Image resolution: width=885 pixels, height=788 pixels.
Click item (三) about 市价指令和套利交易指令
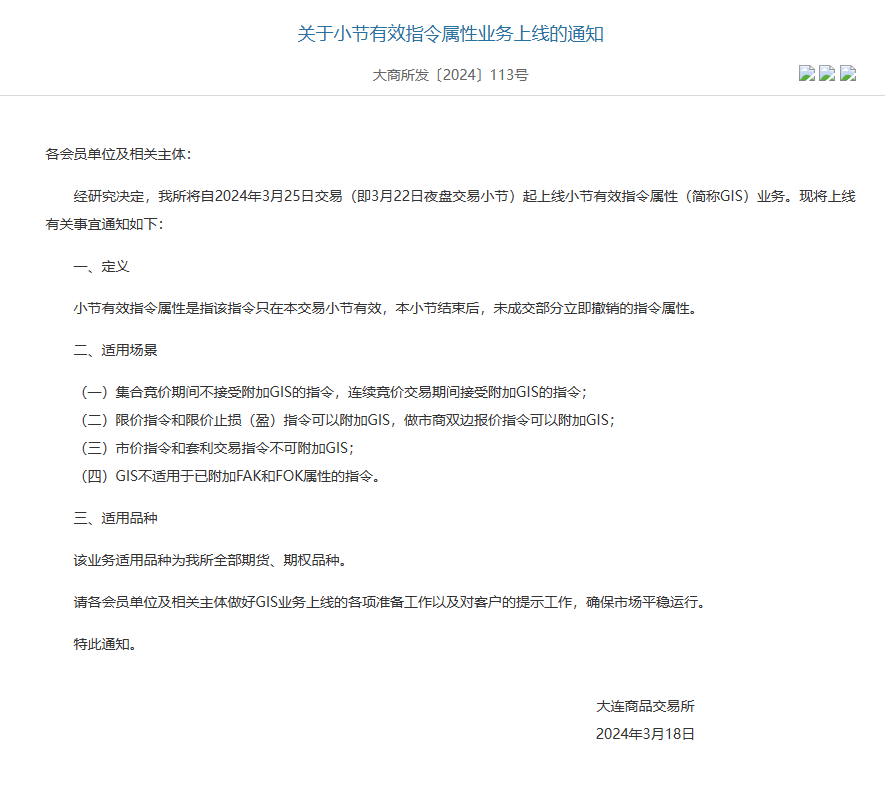tap(216, 448)
